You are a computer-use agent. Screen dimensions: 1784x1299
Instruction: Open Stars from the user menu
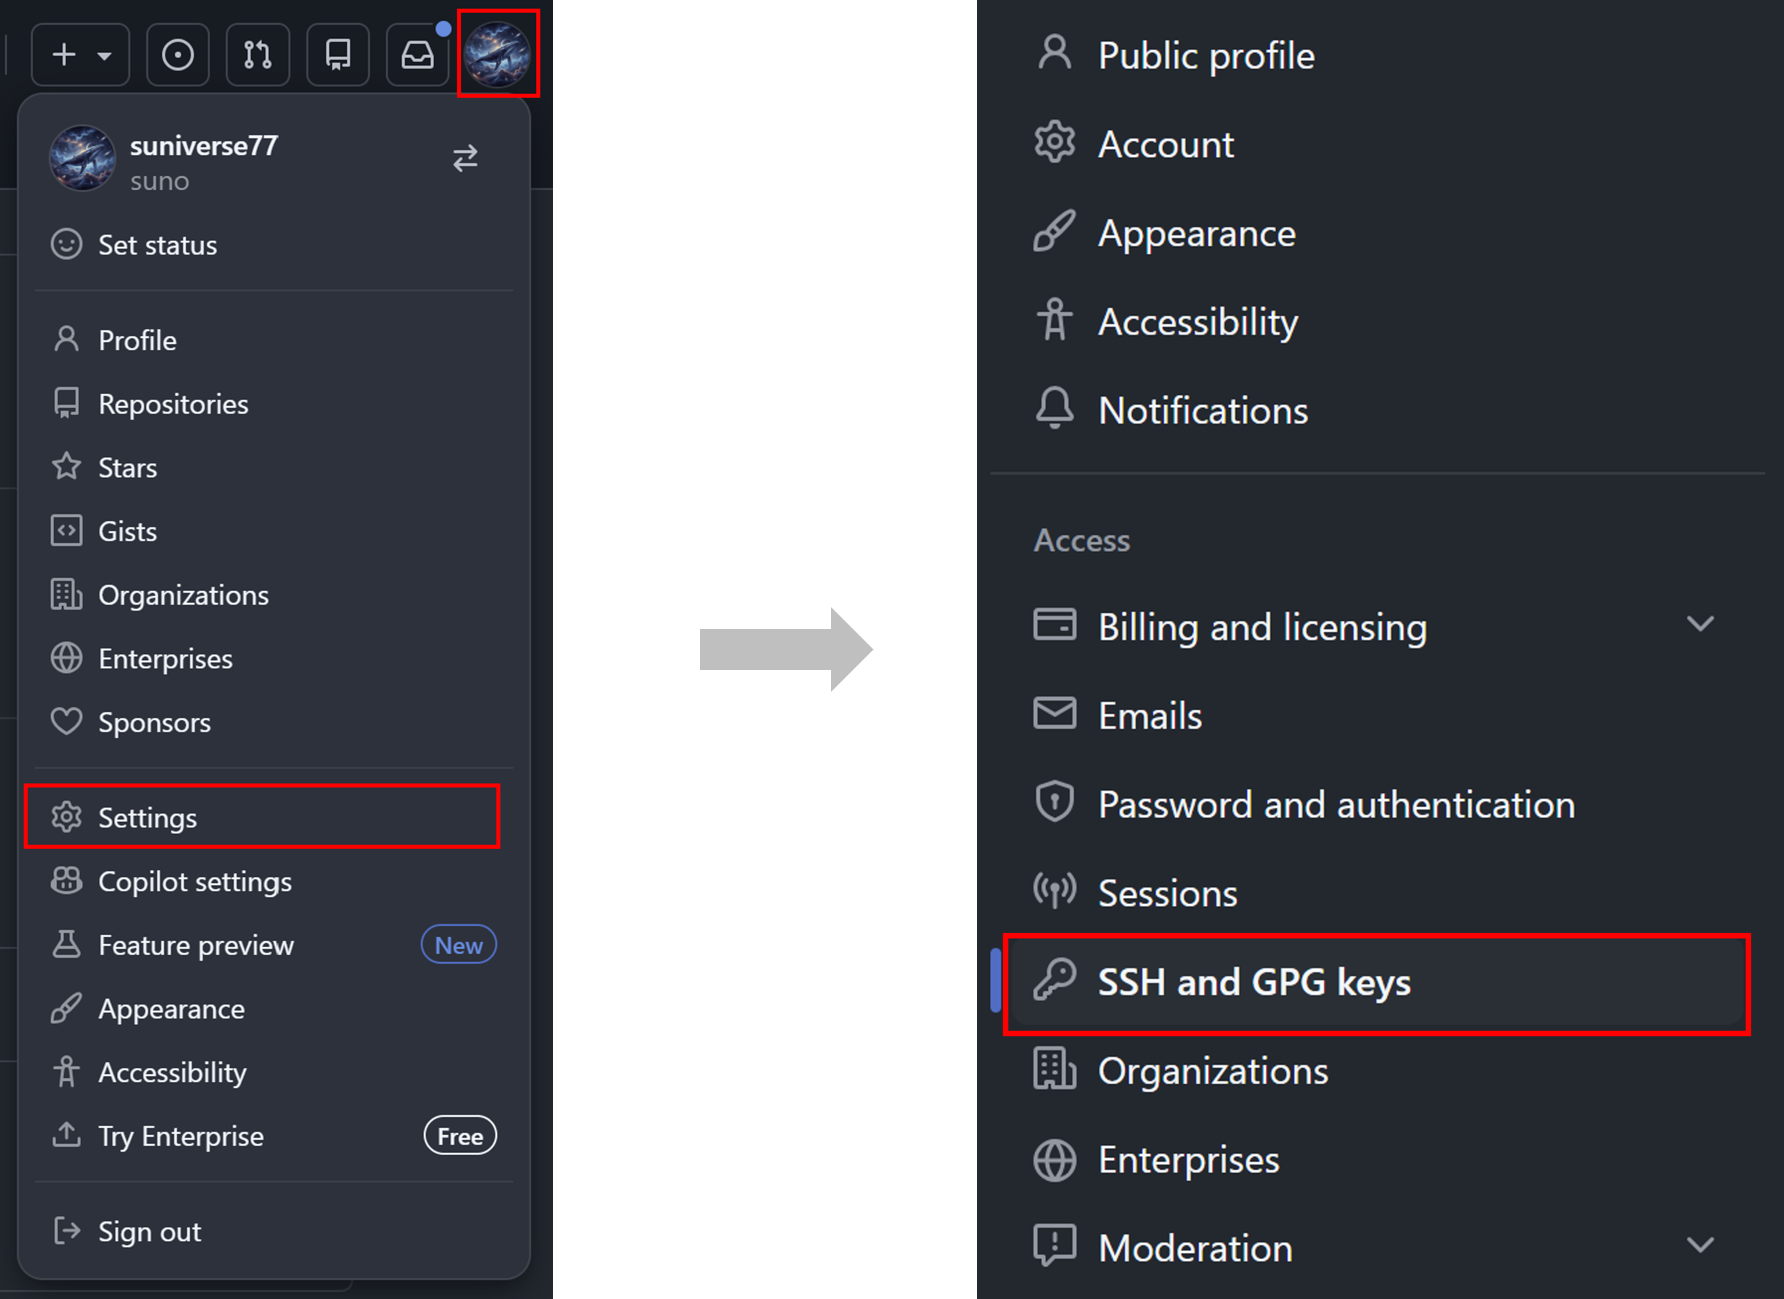tap(274, 468)
